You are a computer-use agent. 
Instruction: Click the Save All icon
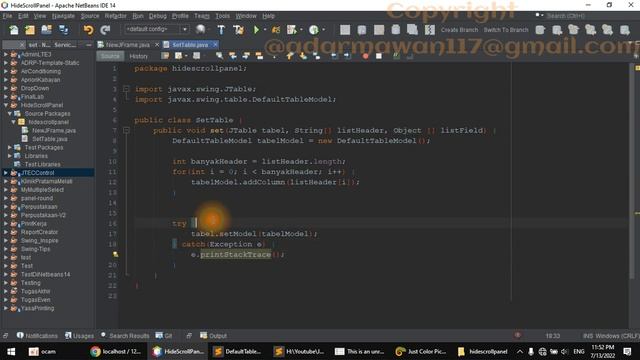click(x=64, y=30)
